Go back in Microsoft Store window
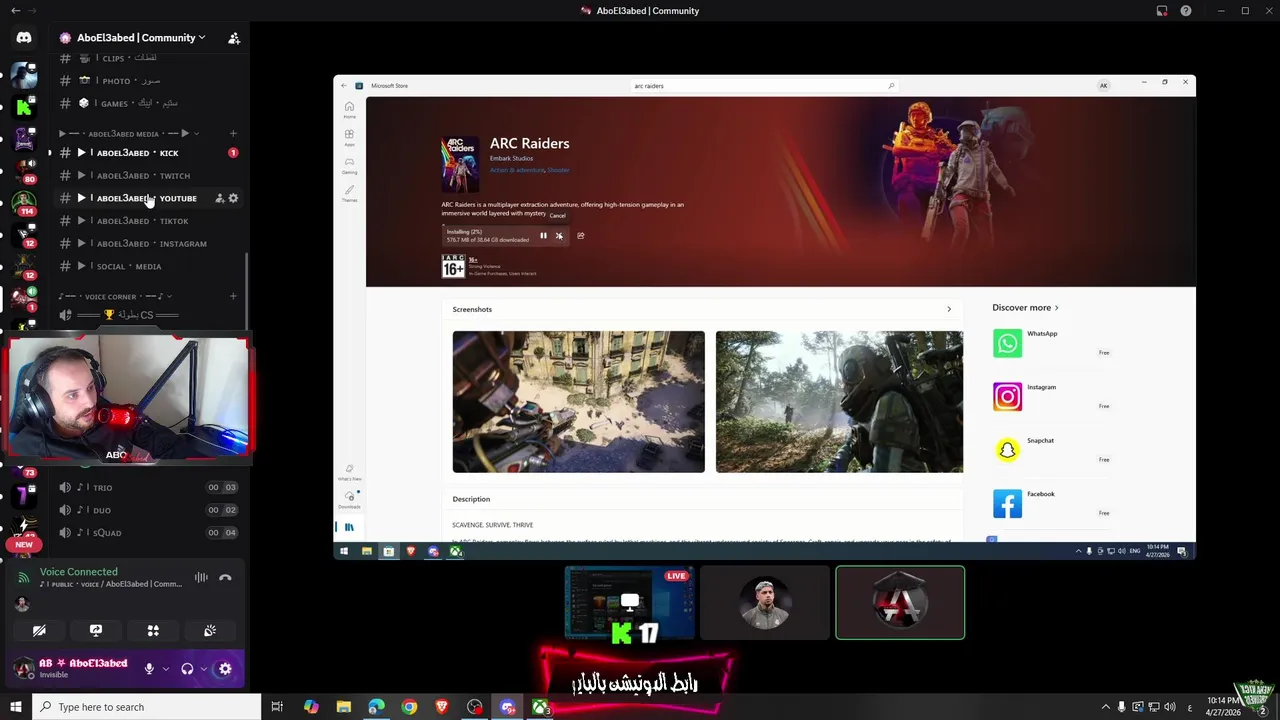The image size is (1280, 720). 344,86
